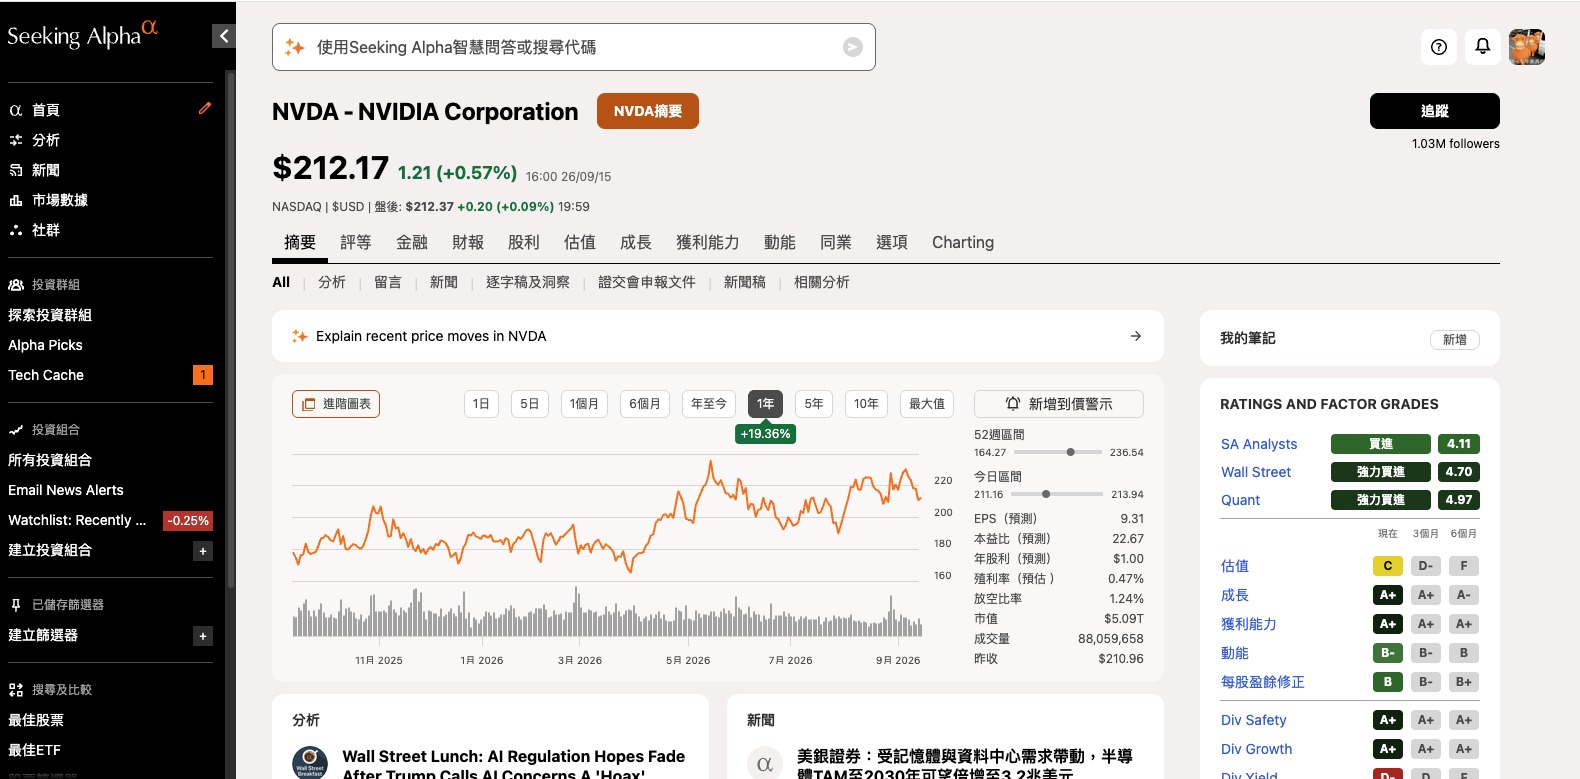Viewport: 1580px width, 779px height.
Task: Click the sparkle icon in Explain price moves
Action: pos(299,336)
